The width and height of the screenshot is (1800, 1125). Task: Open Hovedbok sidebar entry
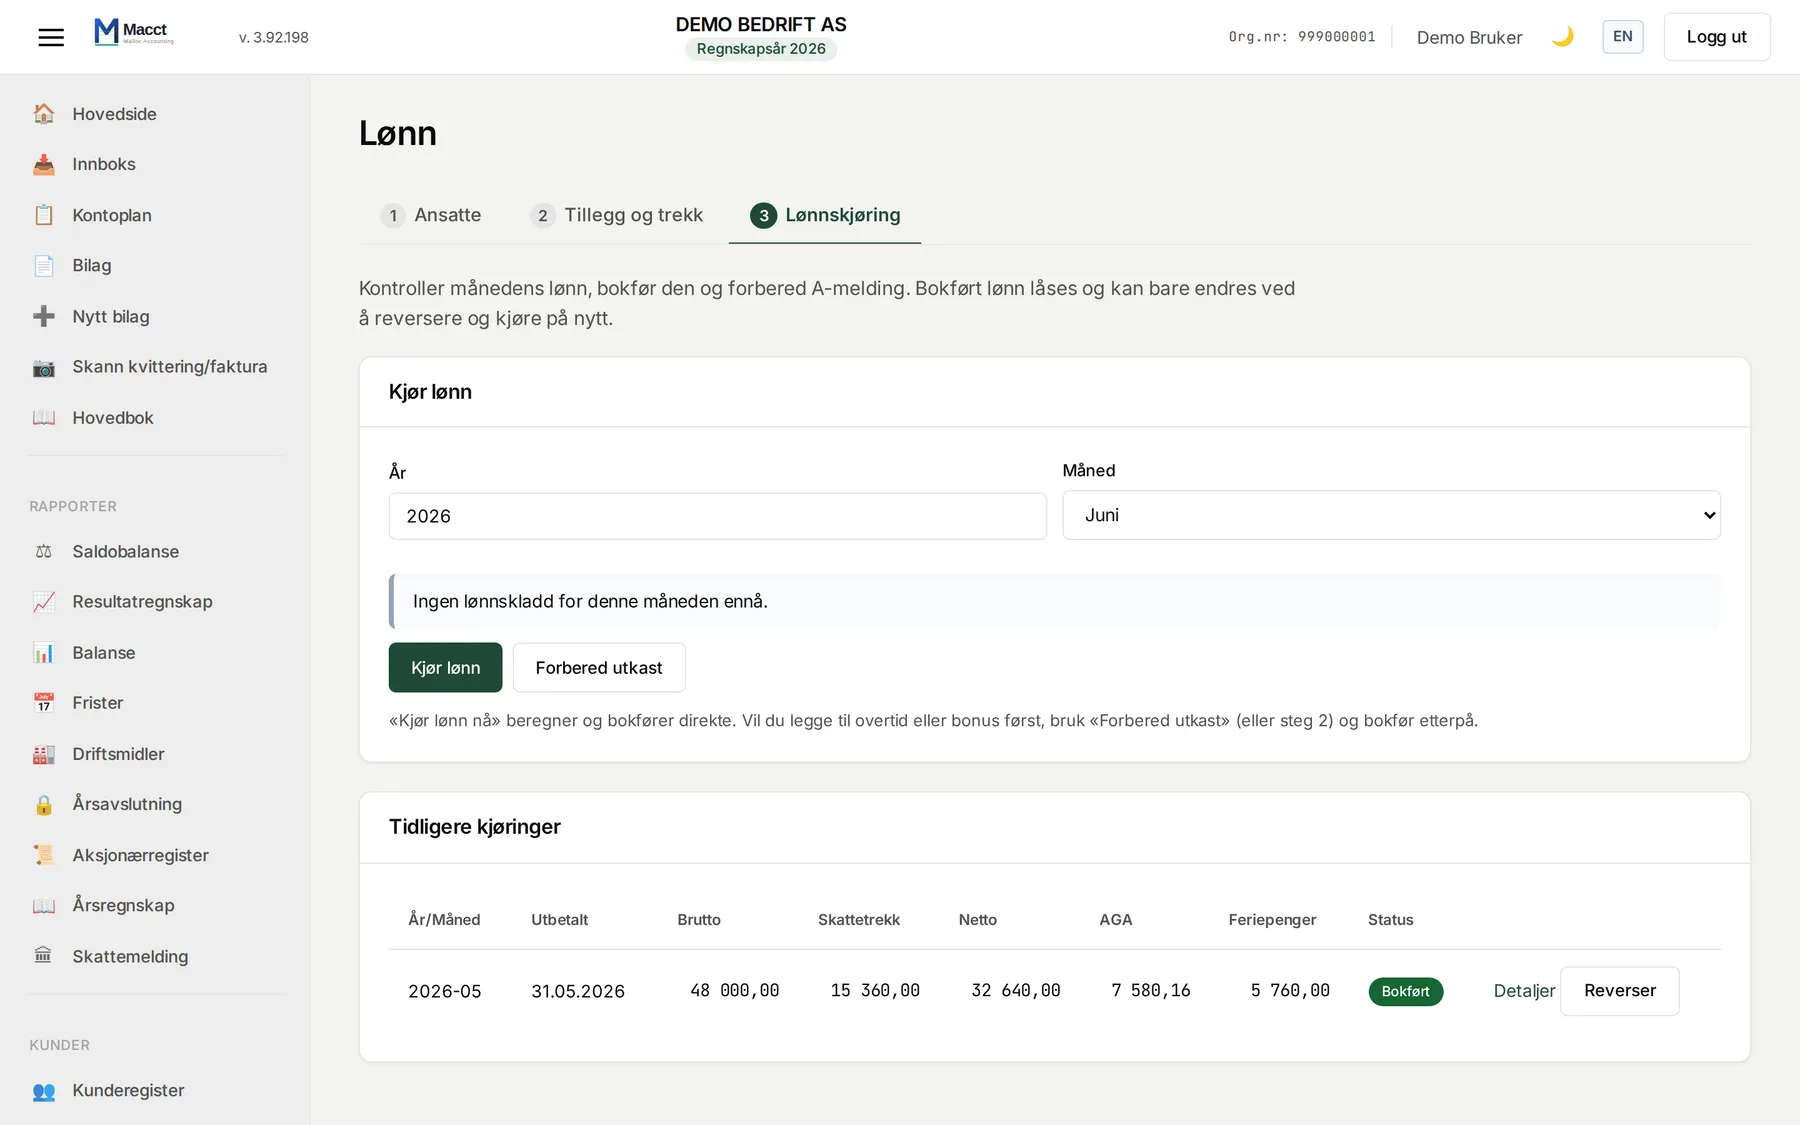pos(113,418)
